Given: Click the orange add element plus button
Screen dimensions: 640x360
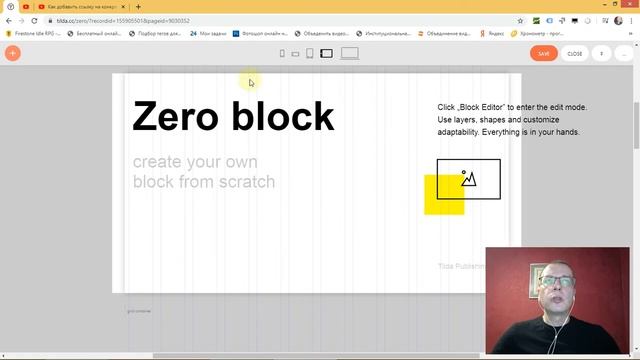Looking at the screenshot, I should [x=13, y=53].
